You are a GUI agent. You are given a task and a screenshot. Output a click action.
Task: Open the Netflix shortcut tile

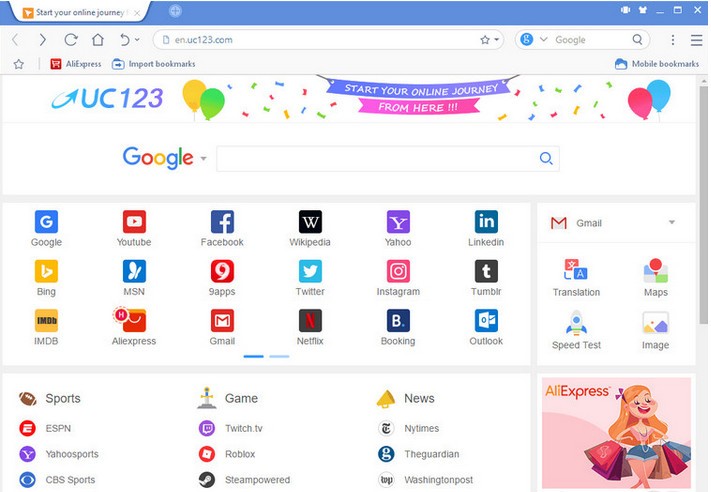point(310,327)
